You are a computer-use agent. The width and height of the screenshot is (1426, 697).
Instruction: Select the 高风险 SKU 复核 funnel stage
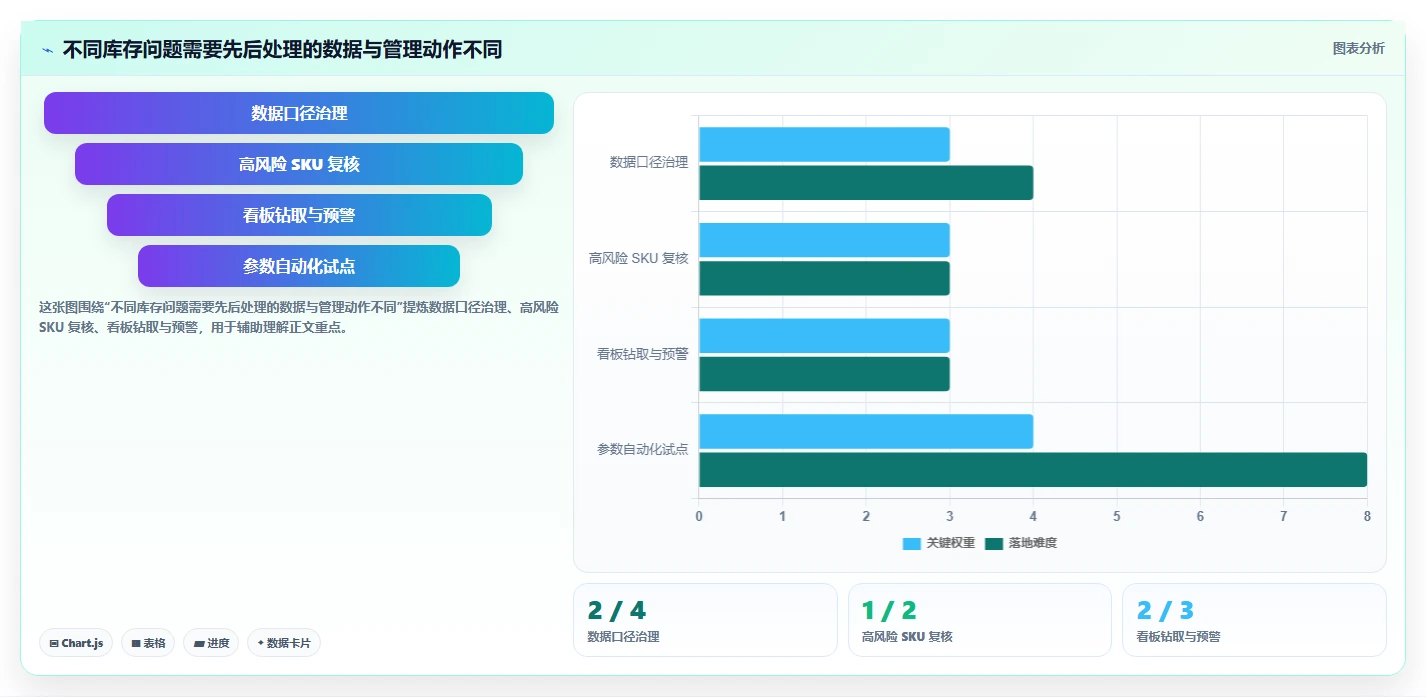click(x=299, y=164)
